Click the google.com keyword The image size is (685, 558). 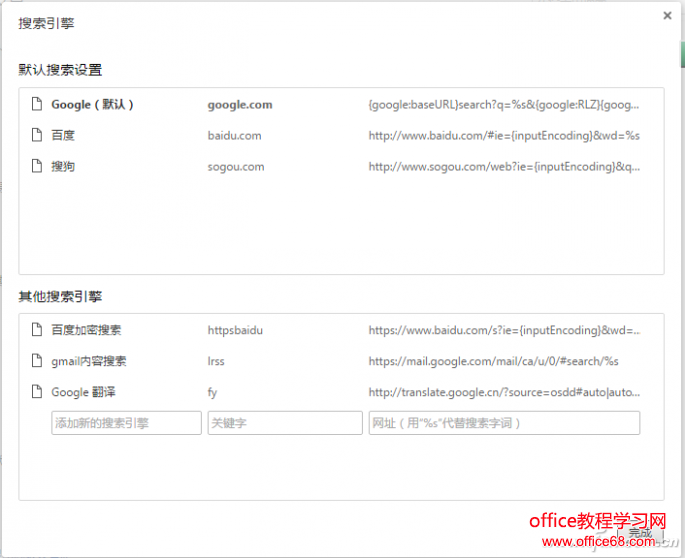click(240, 105)
